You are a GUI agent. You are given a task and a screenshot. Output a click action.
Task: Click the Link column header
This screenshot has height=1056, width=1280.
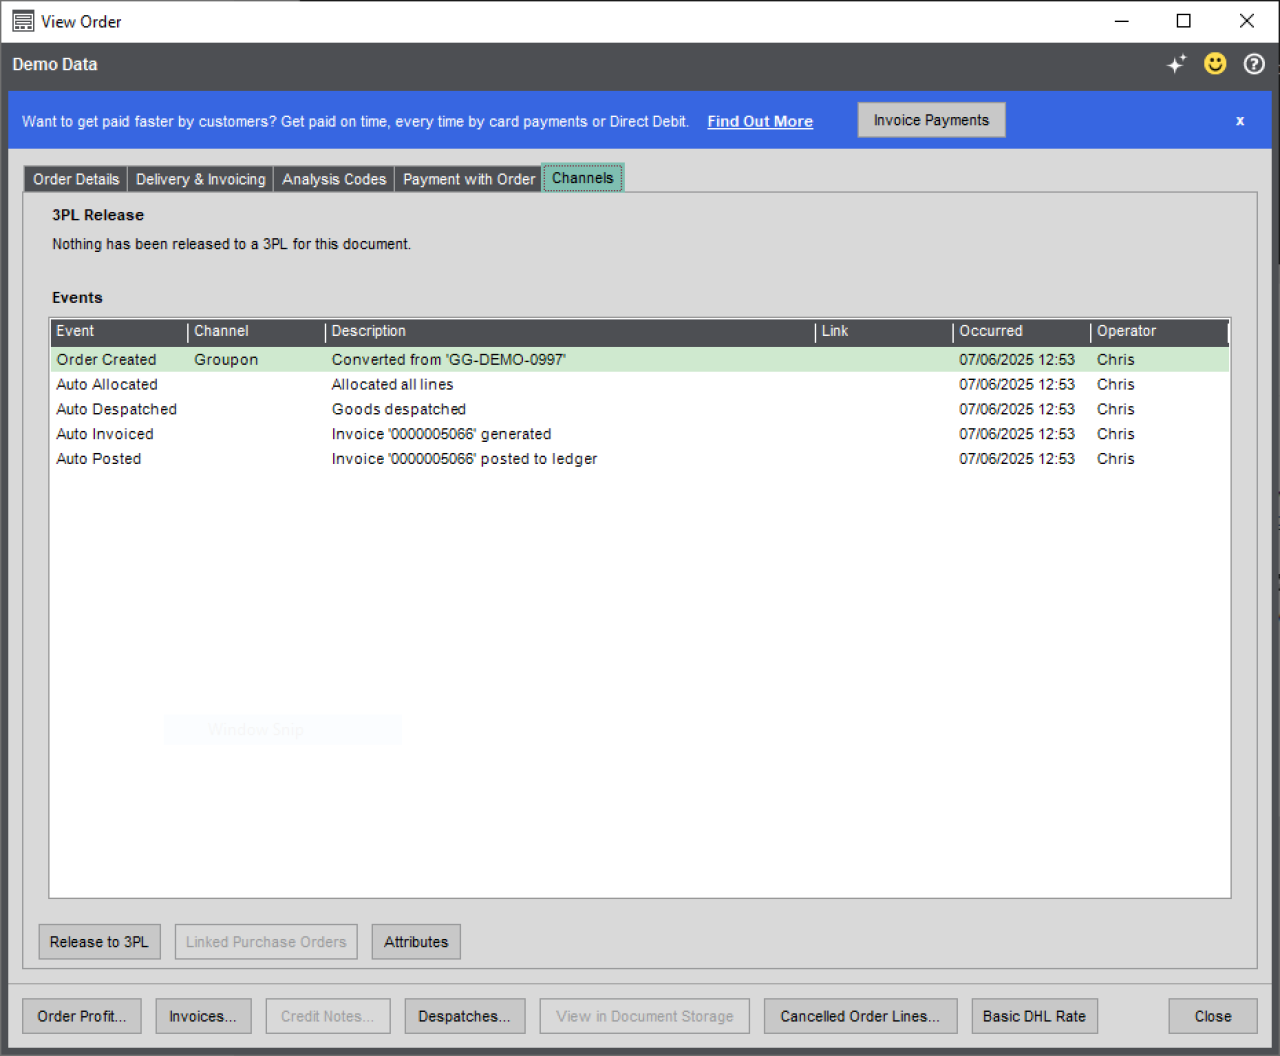click(884, 331)
